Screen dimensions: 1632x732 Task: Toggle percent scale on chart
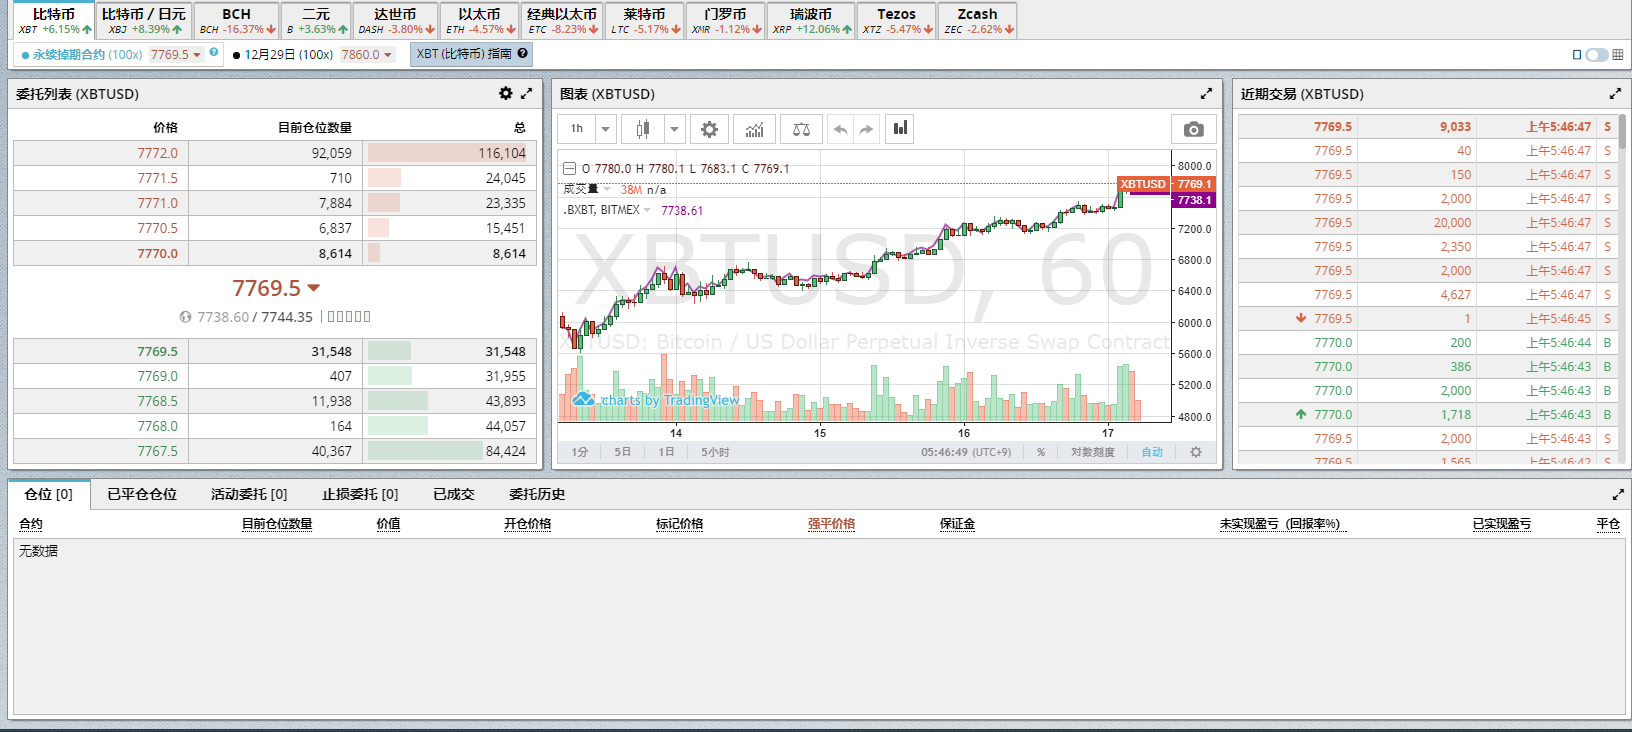pos(1041,452)
